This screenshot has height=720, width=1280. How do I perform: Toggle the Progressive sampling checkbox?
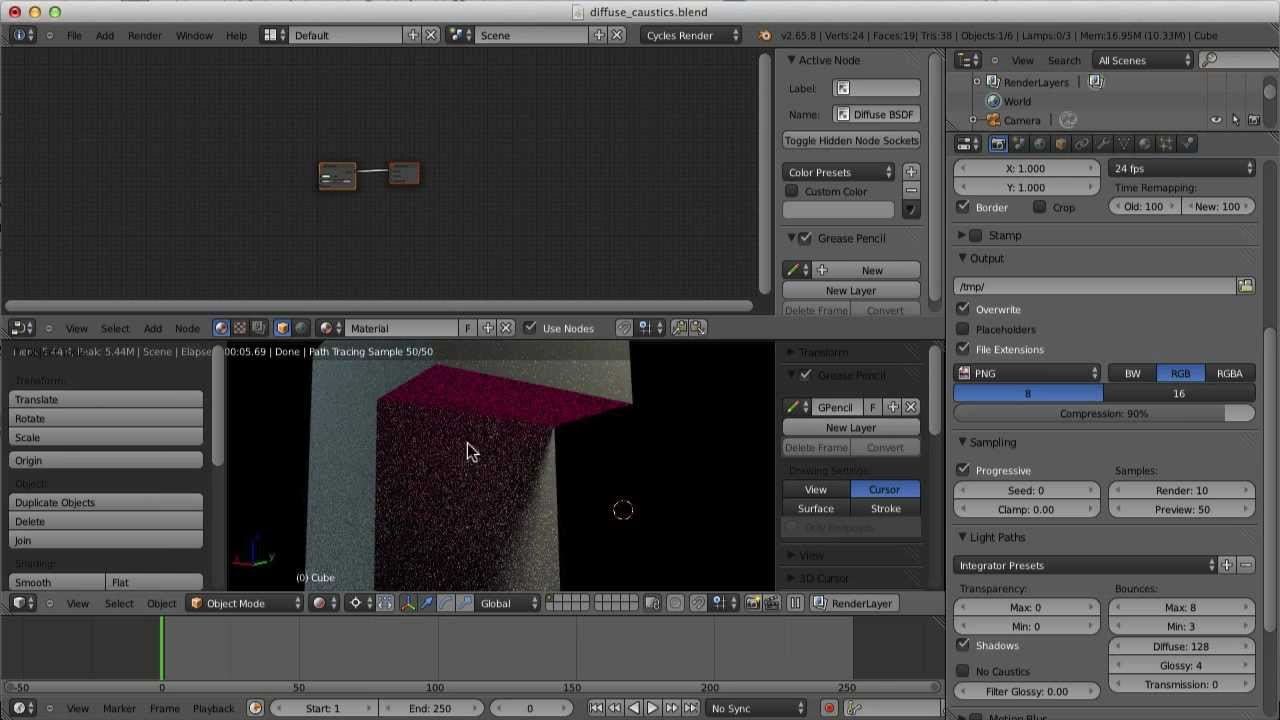(x=963, y=470)
